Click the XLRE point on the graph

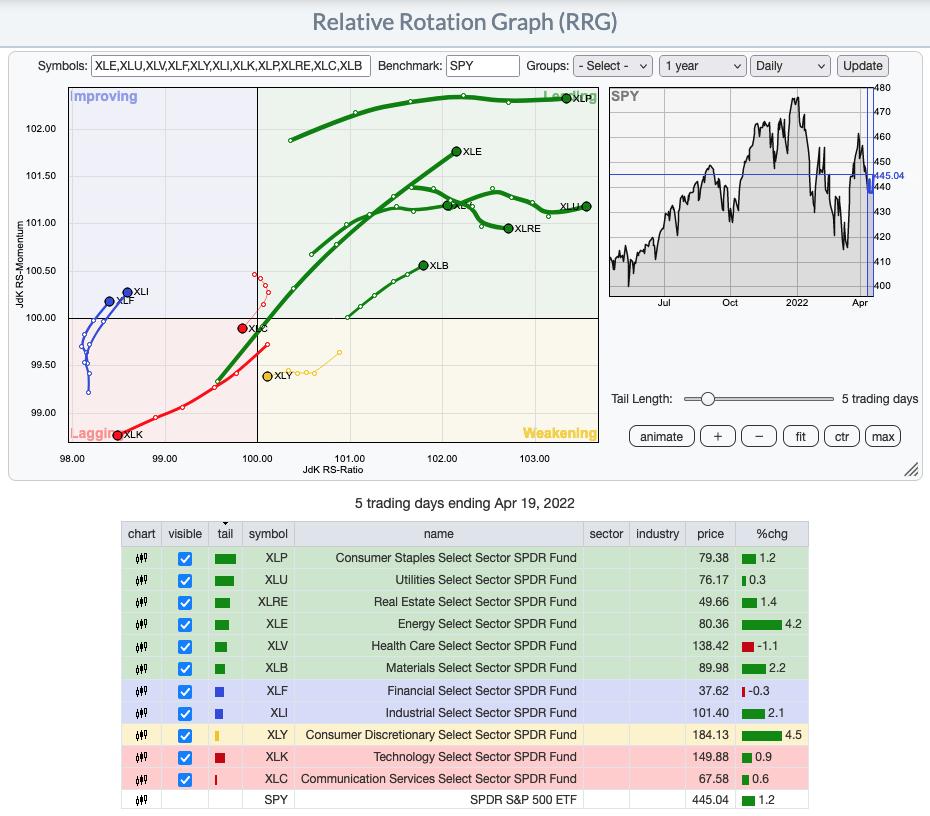508,228
